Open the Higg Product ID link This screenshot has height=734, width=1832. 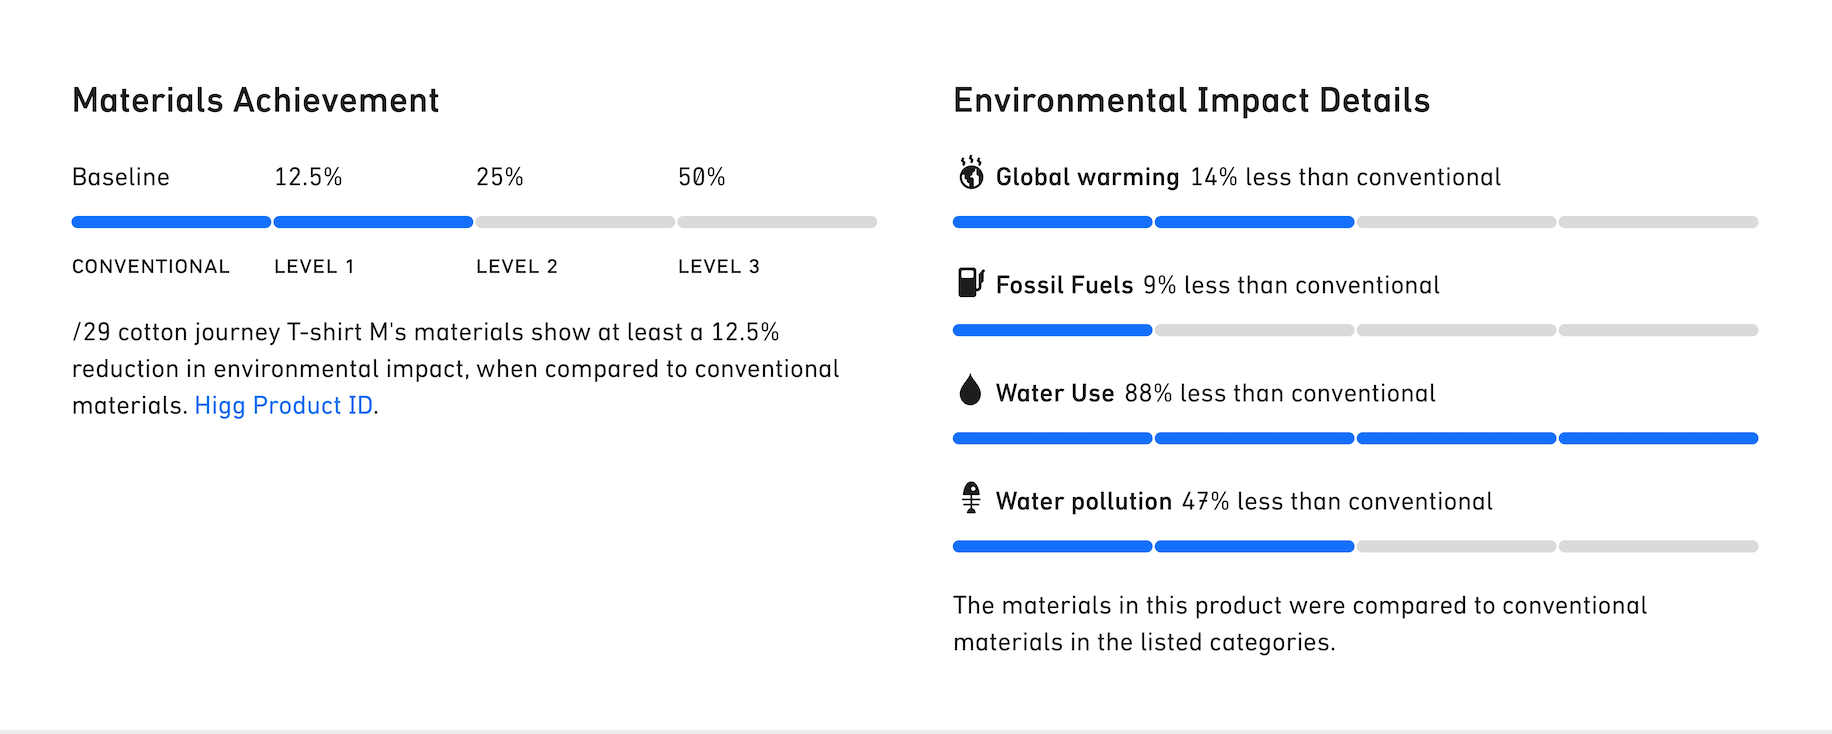coord(284,405)
